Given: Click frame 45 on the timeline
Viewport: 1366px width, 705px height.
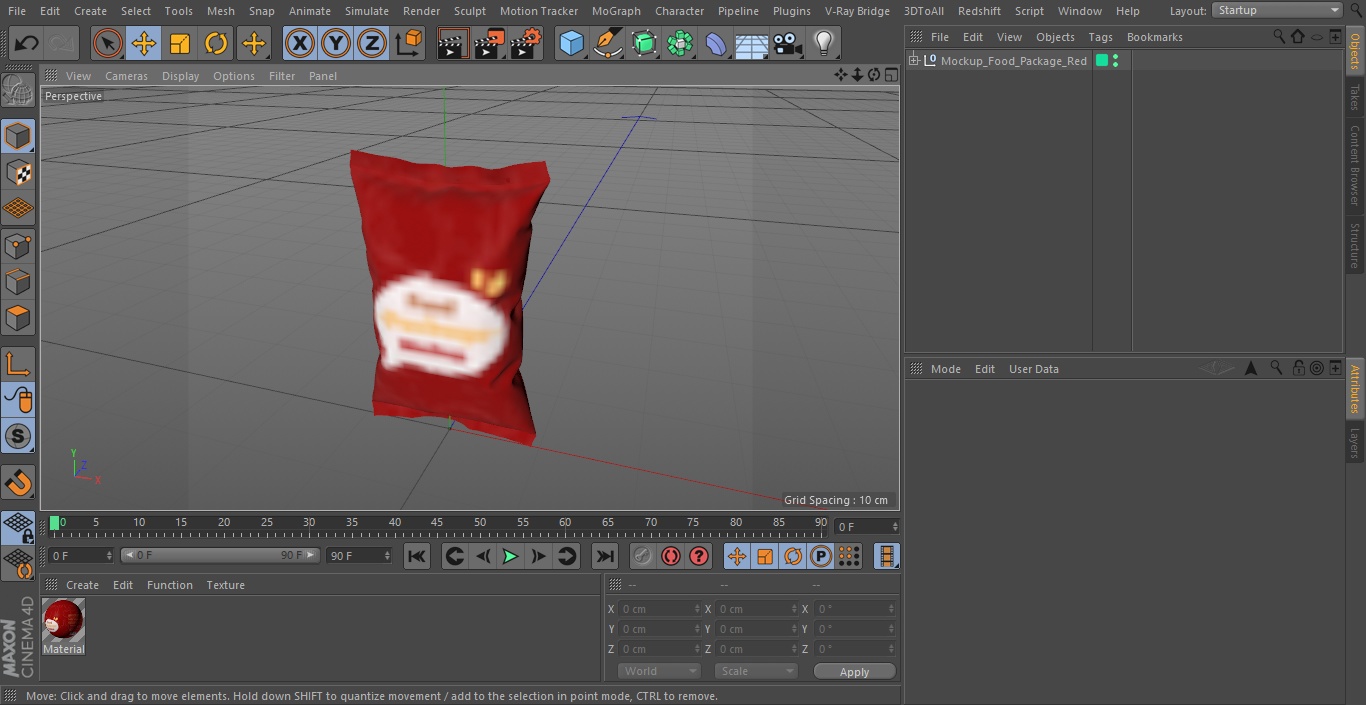Looking at the screenshot, I should (438, 523).
